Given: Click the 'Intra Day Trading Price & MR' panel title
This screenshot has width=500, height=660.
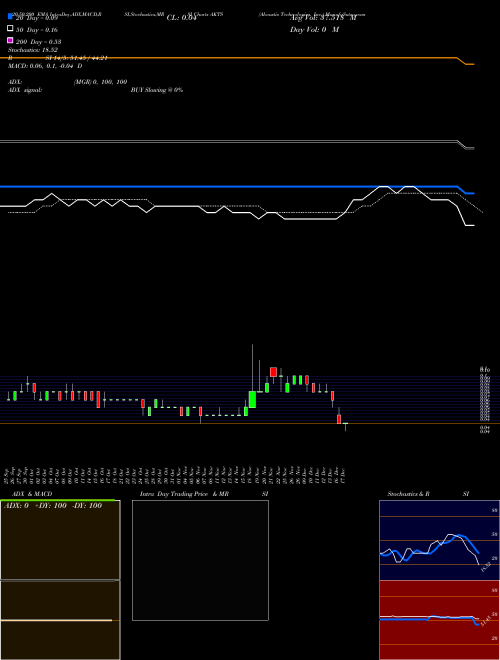Looking at the screenshot, I should pos(184,494).
